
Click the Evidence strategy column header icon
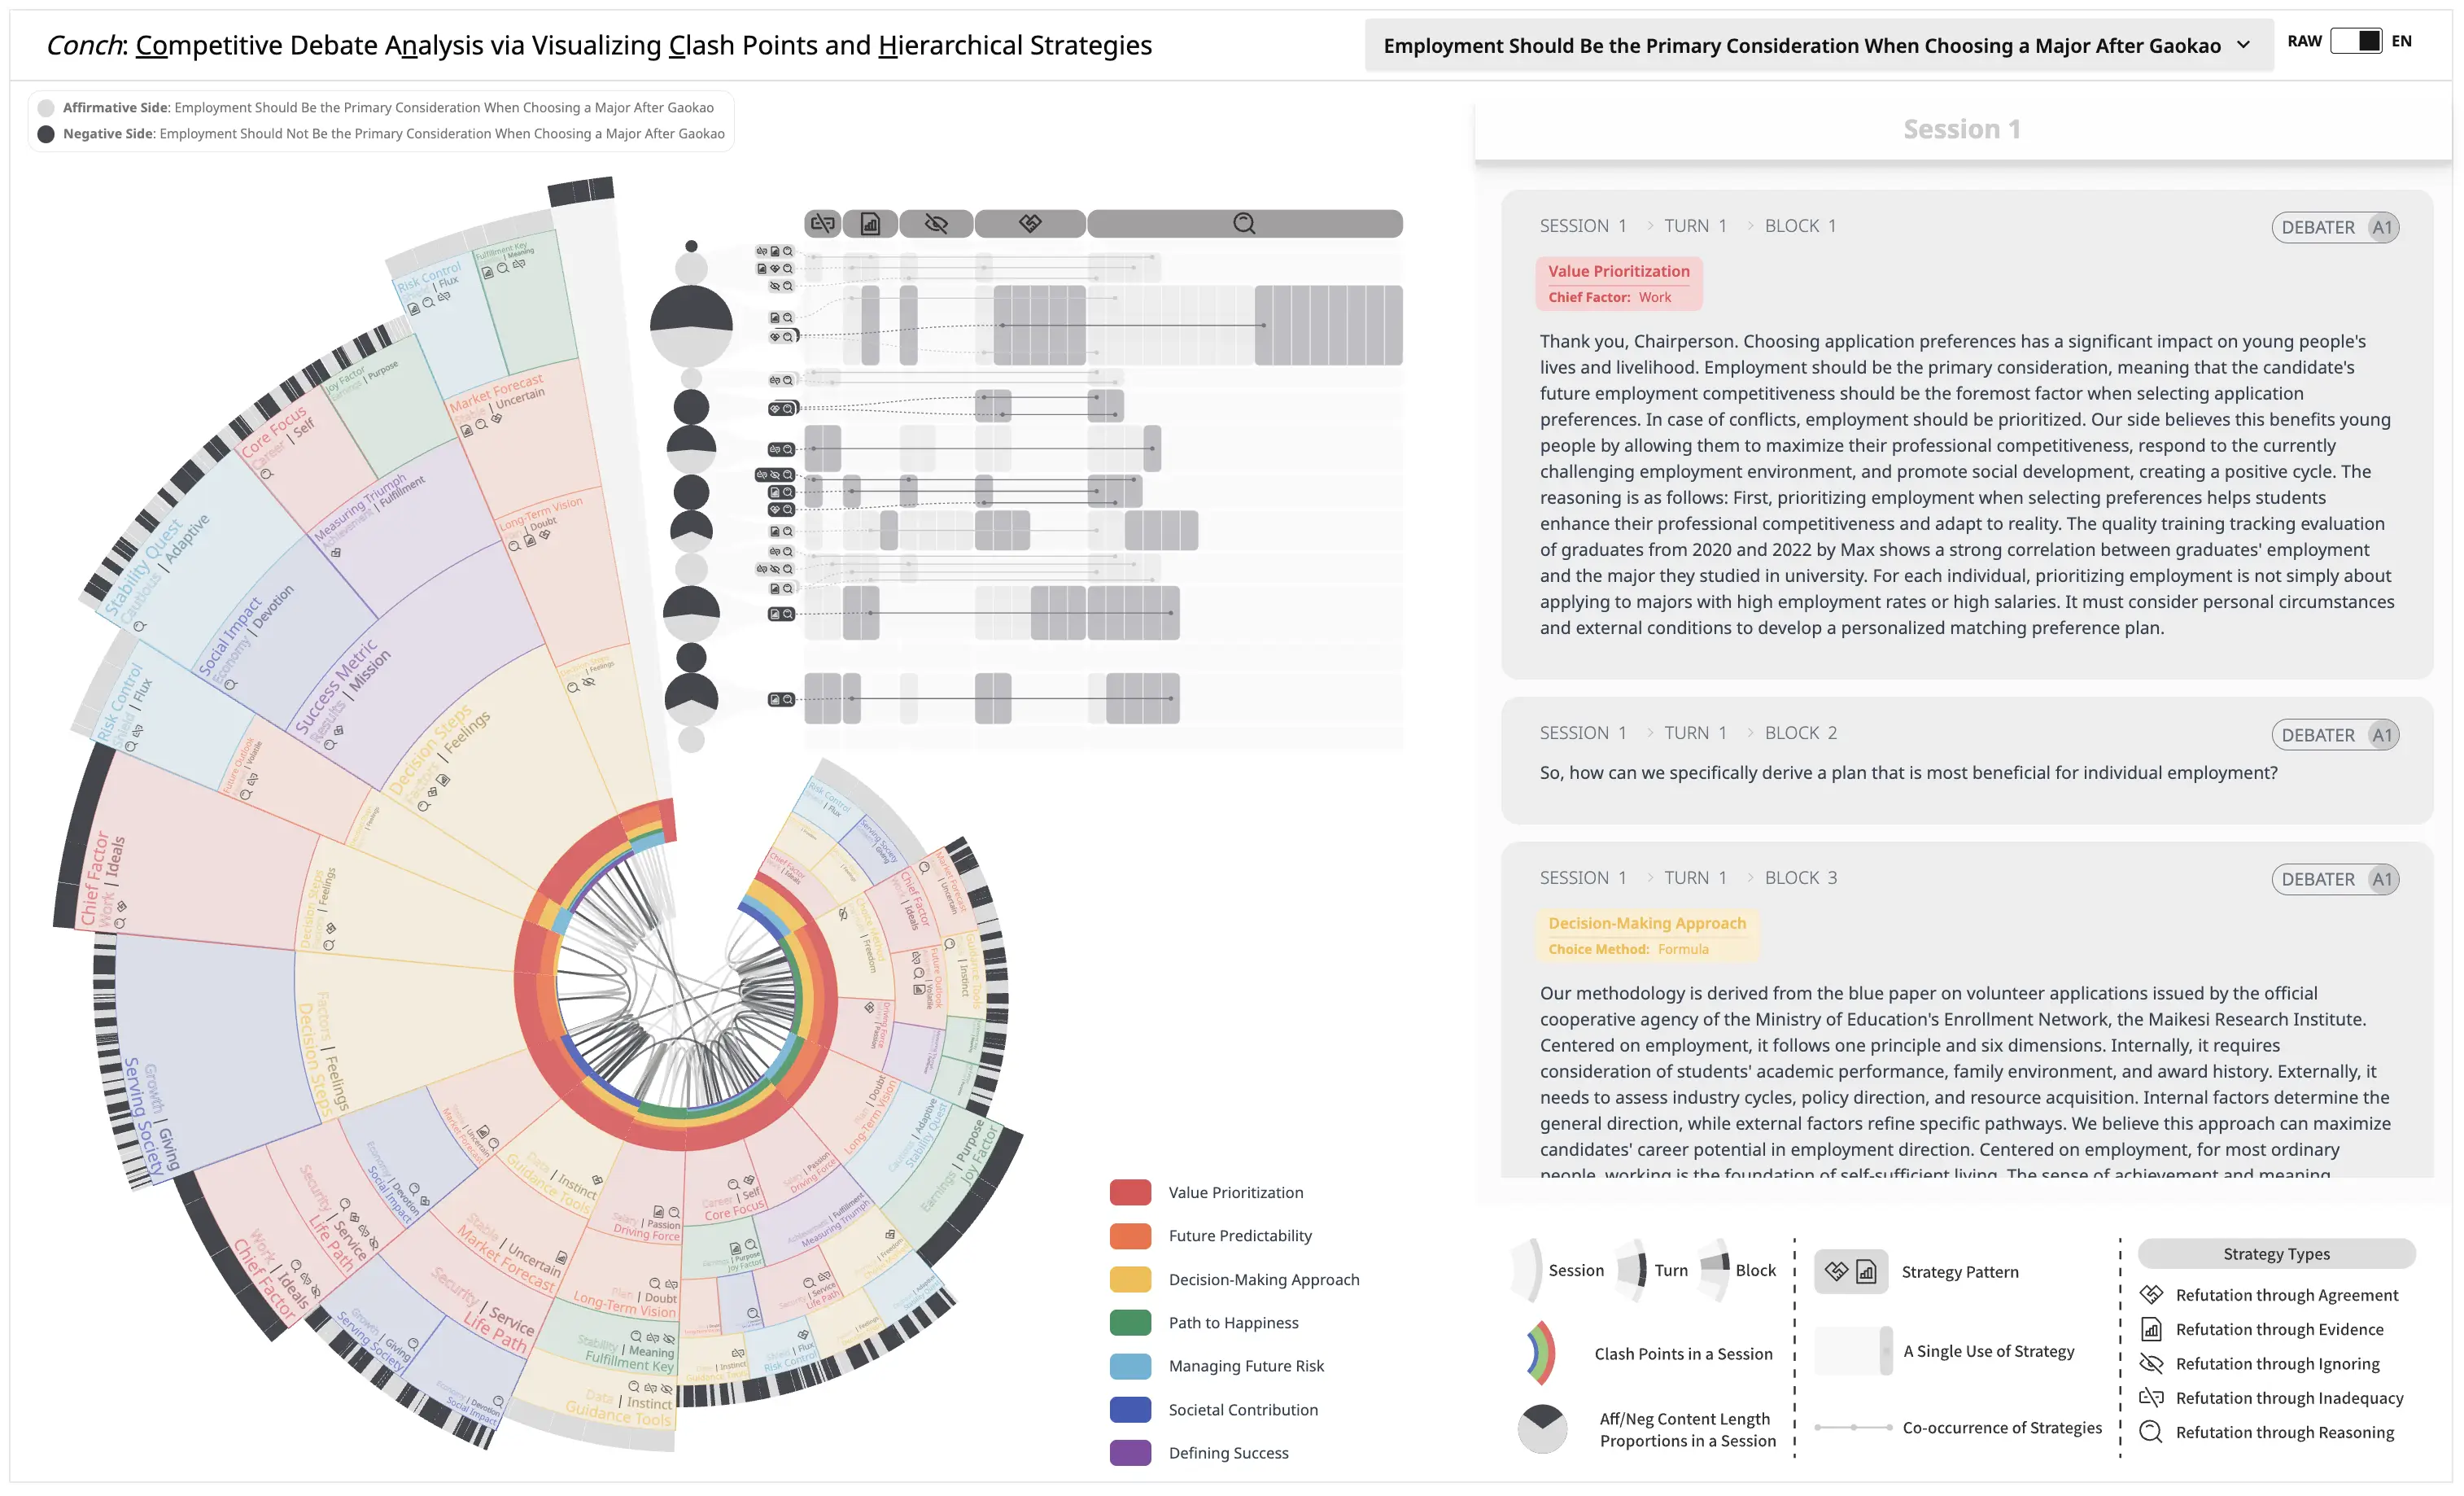[870, 223]
